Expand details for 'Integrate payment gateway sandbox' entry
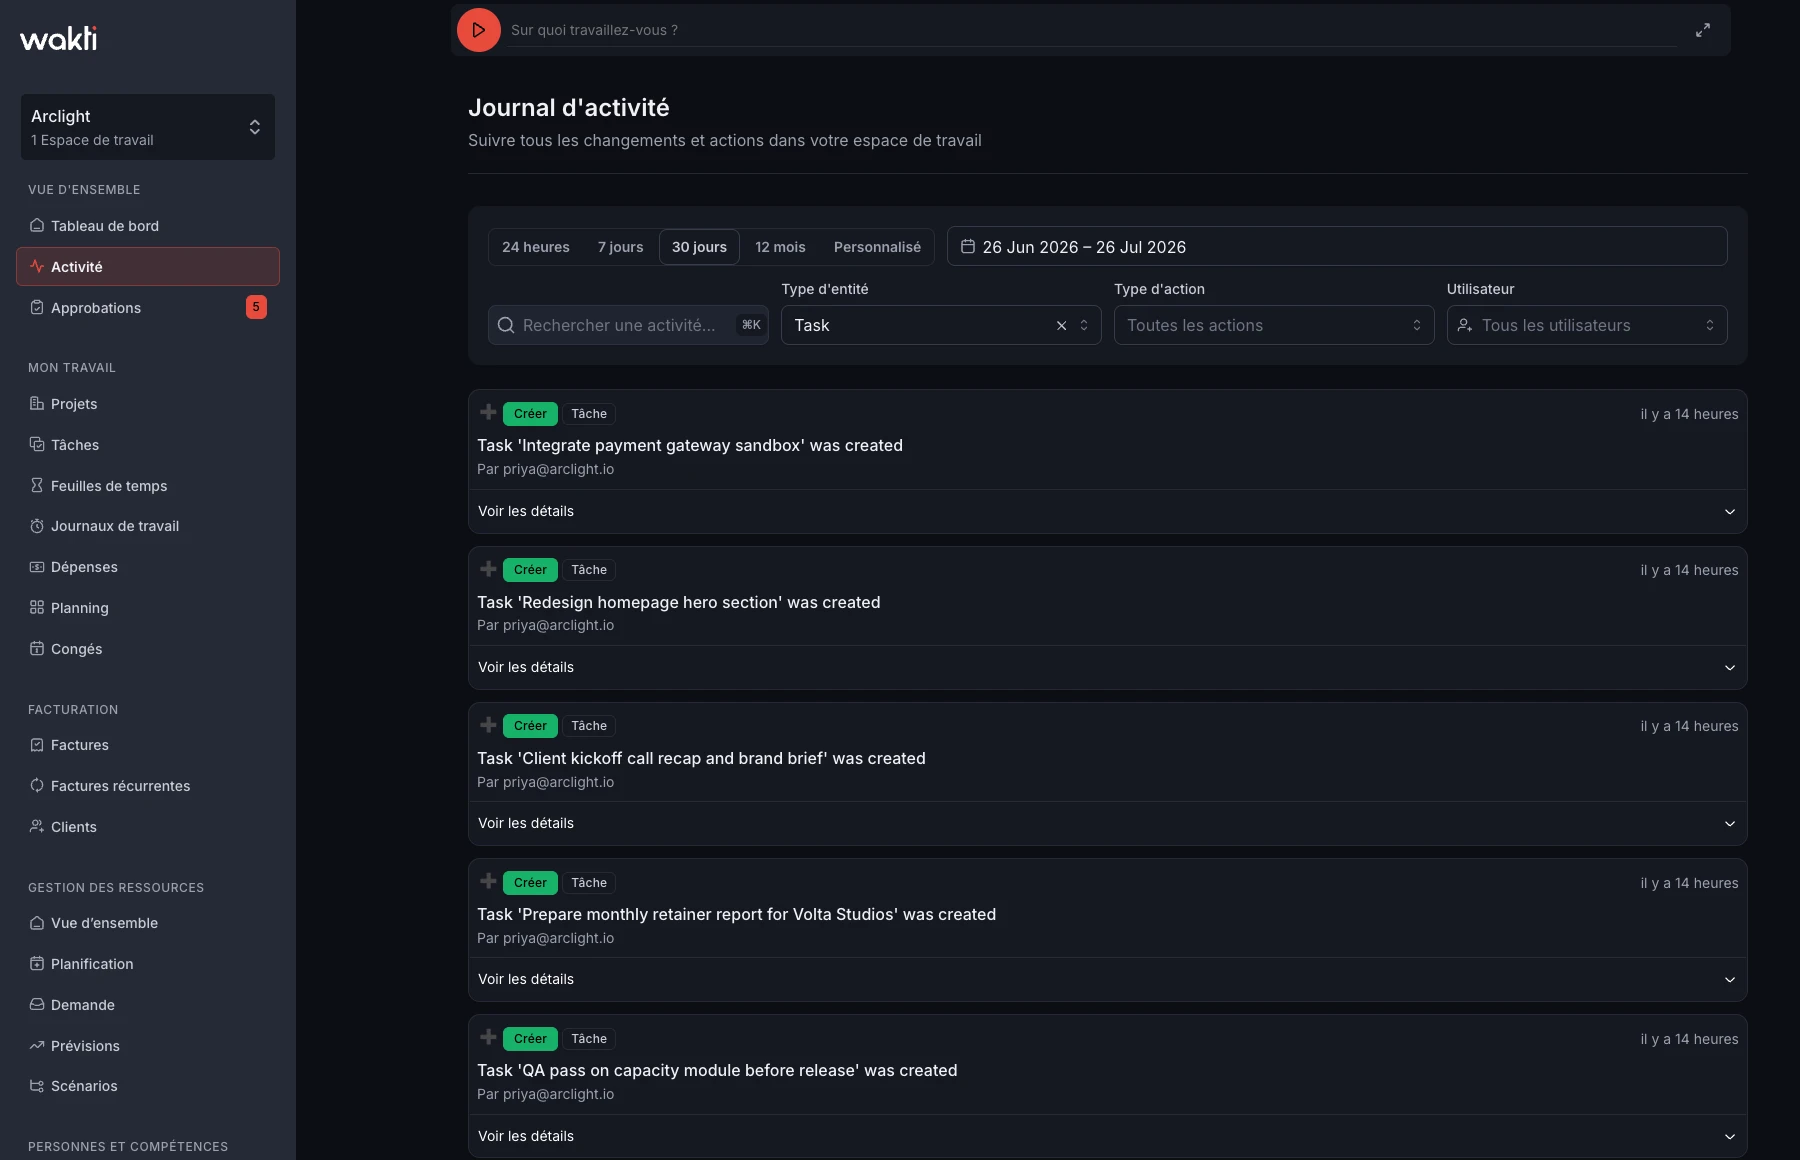This screenshot has width=1800, height=1160. (x=1108, y=511)
